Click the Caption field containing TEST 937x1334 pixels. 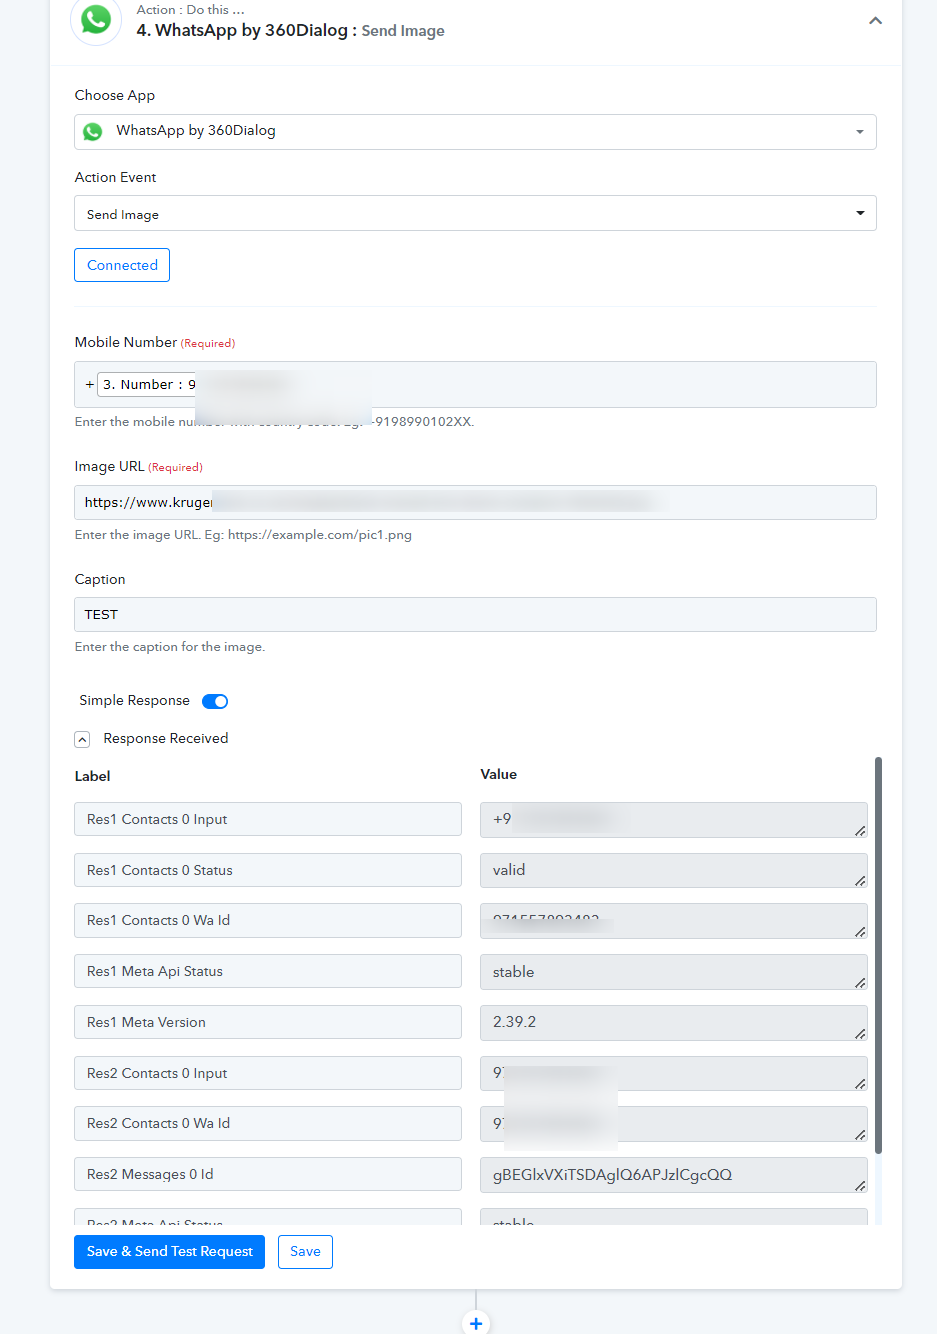click(x=475, y=614)
